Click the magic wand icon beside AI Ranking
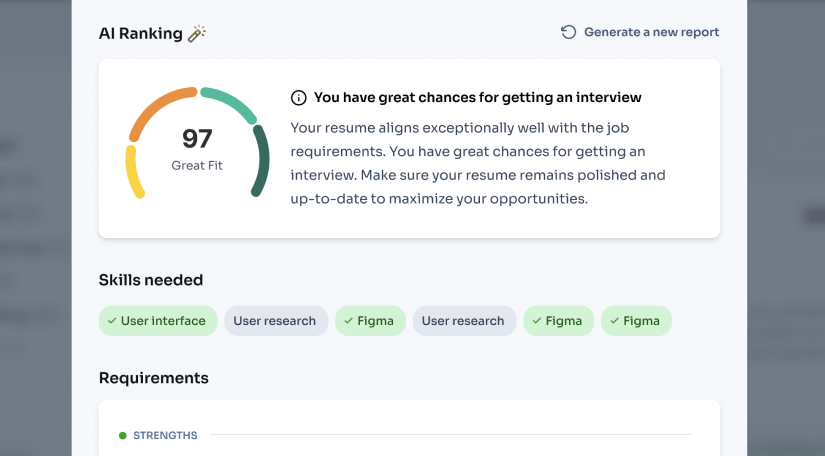The height and width of the screenshot is (456, 825). [x=197, y=33]
